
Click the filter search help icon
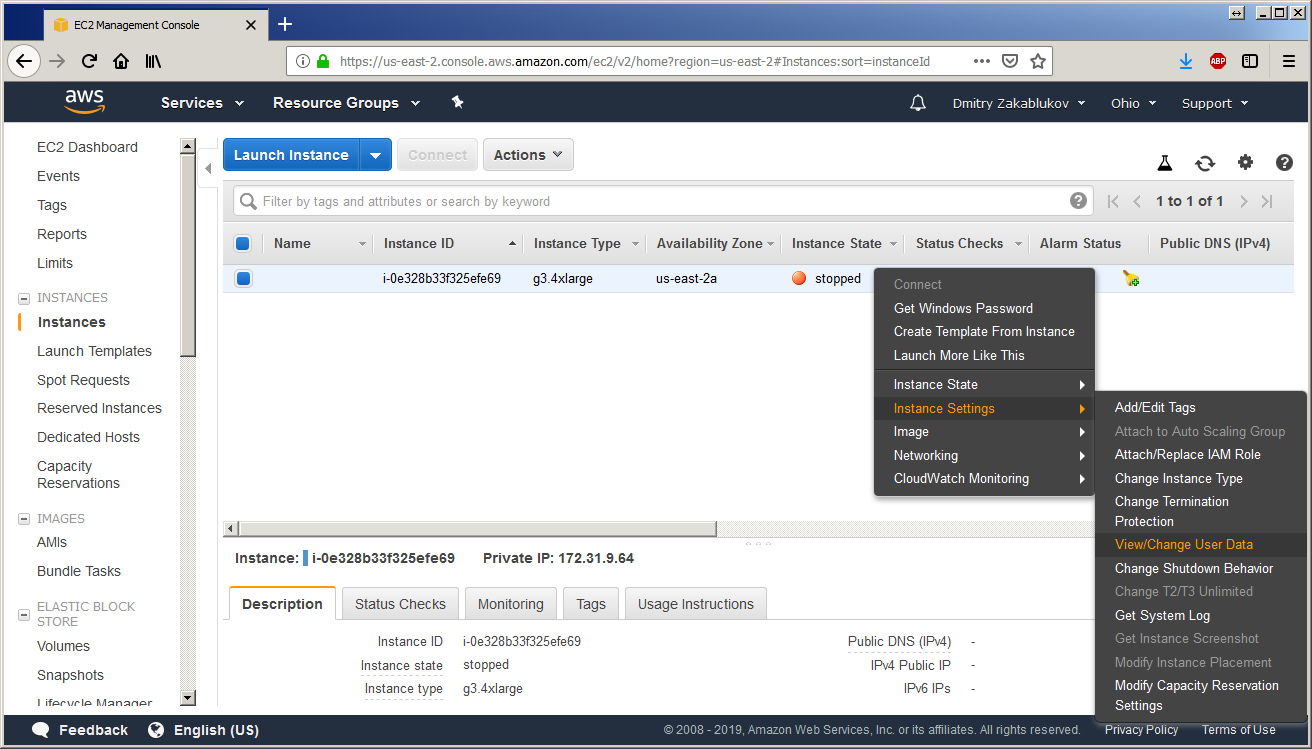point(1078,200)
